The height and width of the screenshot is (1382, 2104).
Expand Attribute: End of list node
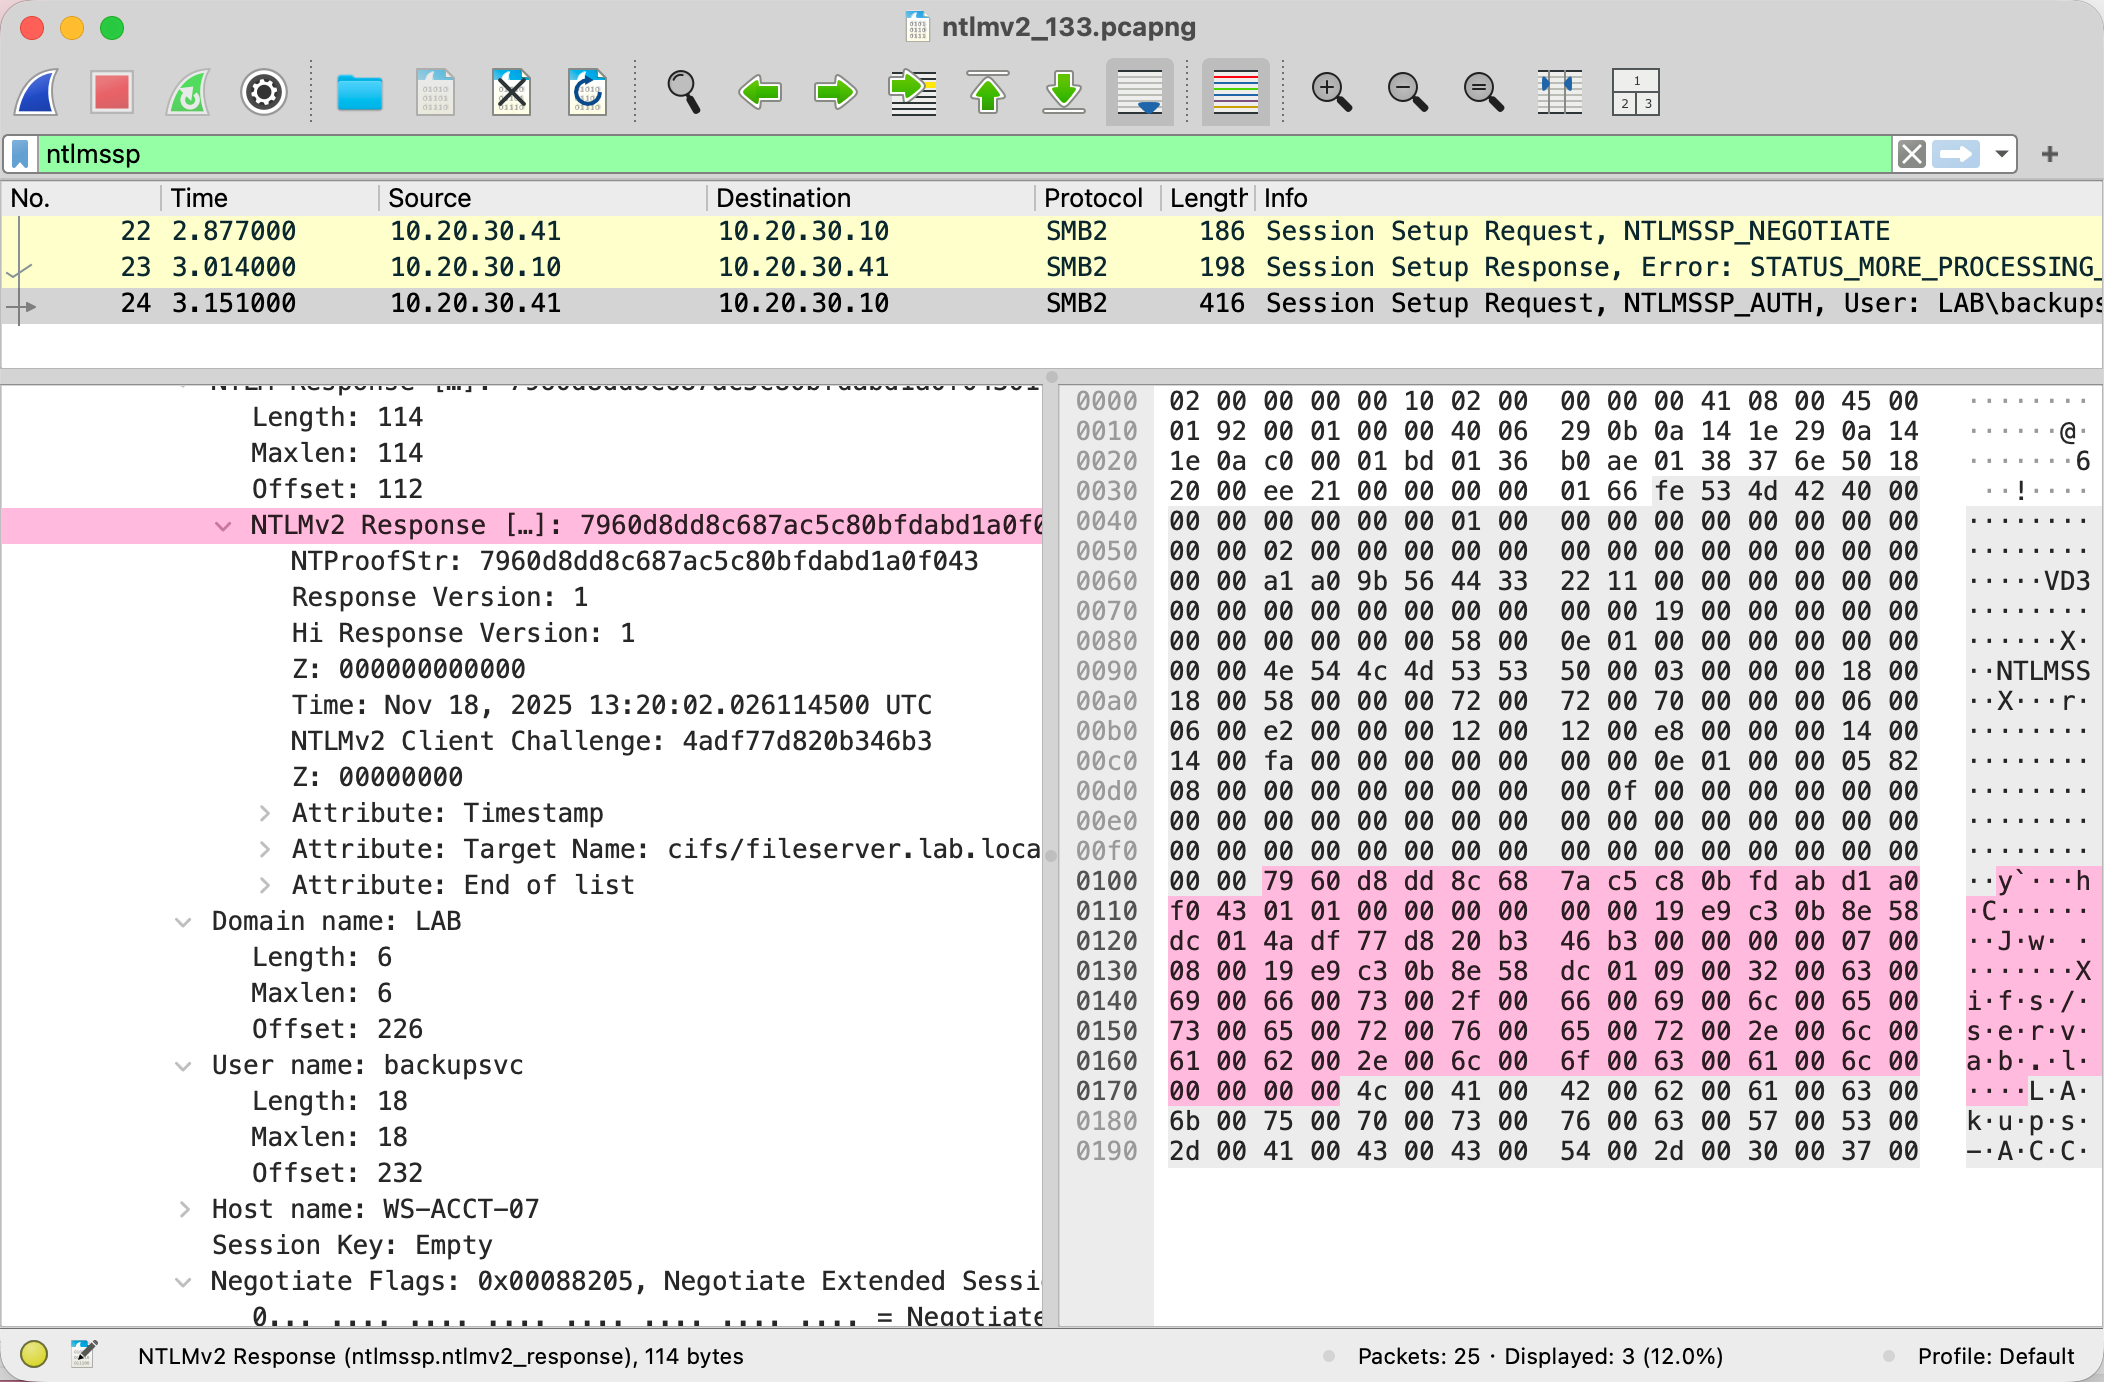[x=265, y=886]
